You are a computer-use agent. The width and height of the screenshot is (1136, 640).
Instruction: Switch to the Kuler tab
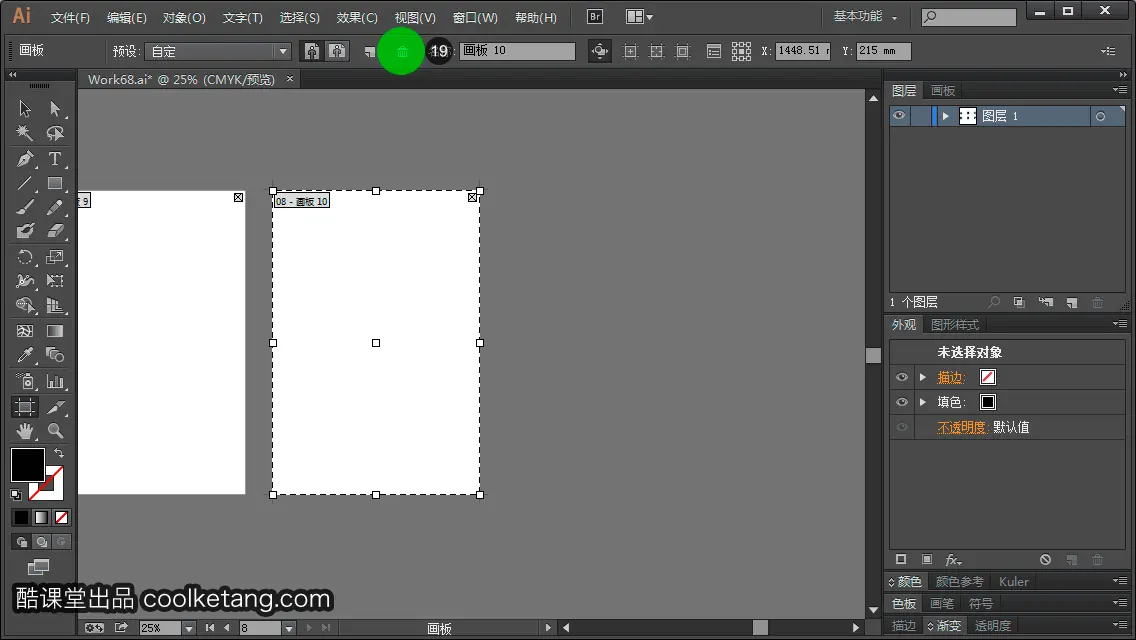click(x=1014, y=582)
